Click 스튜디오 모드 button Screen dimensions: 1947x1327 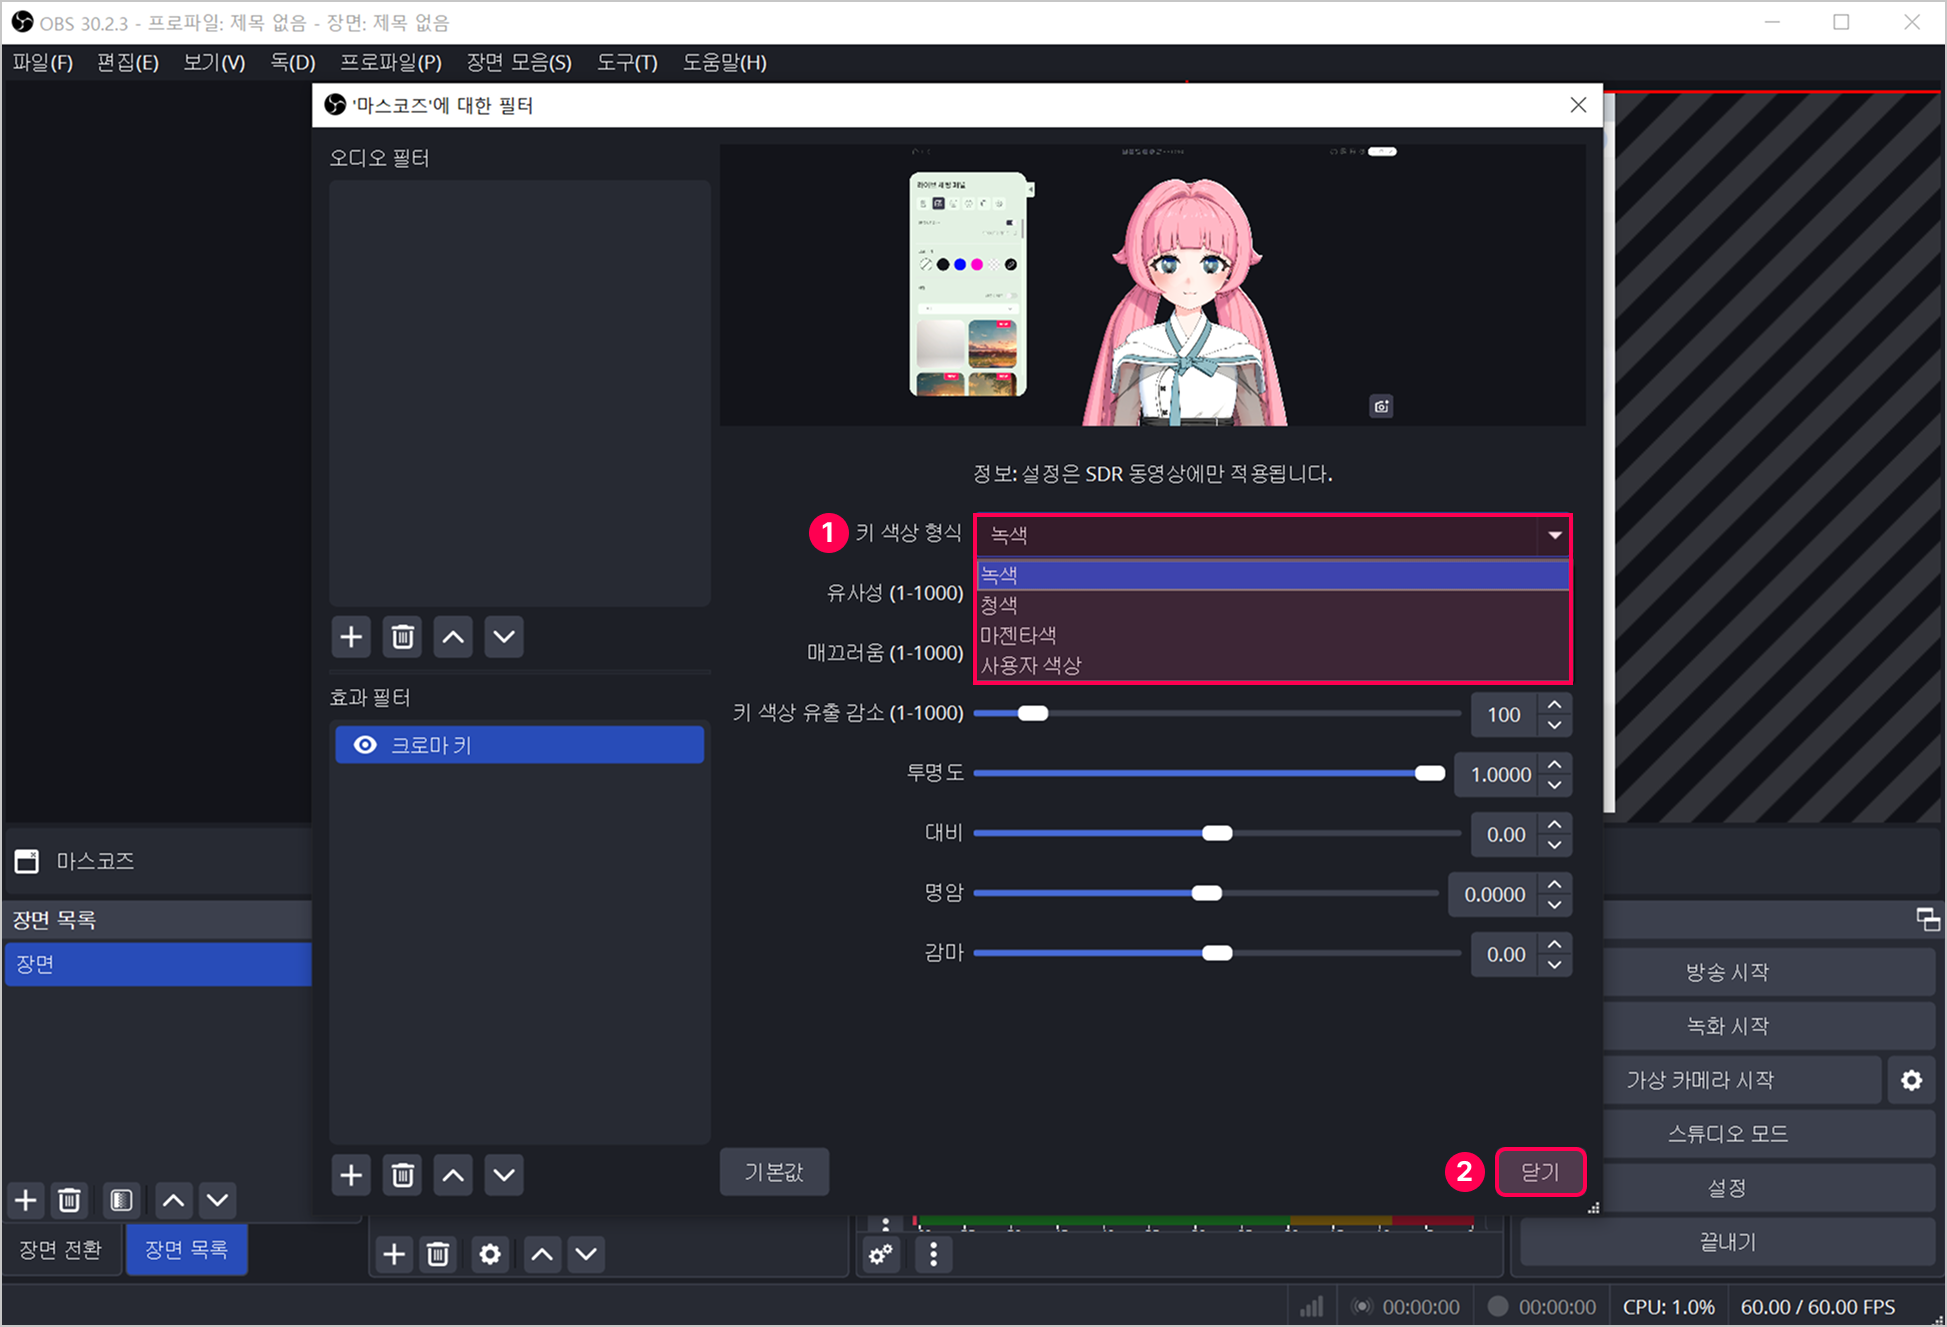pyautogui.click(x=1727, y=1134)
